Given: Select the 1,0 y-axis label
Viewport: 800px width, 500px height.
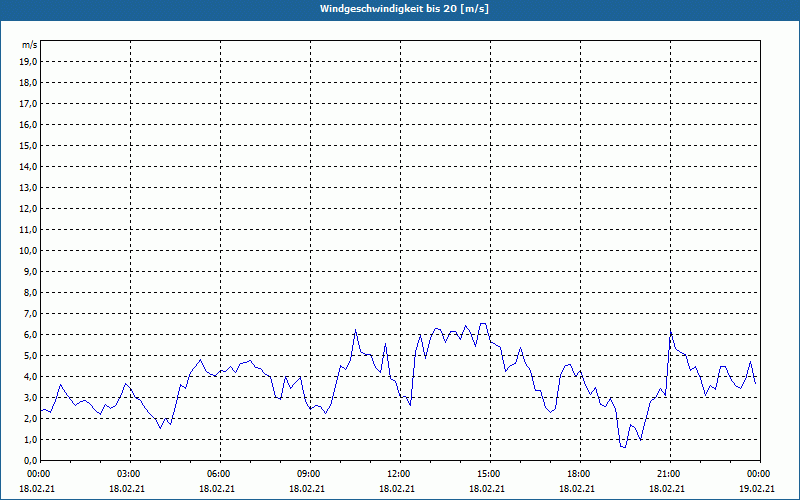Looking at the screenshot, I should [31, 440].
